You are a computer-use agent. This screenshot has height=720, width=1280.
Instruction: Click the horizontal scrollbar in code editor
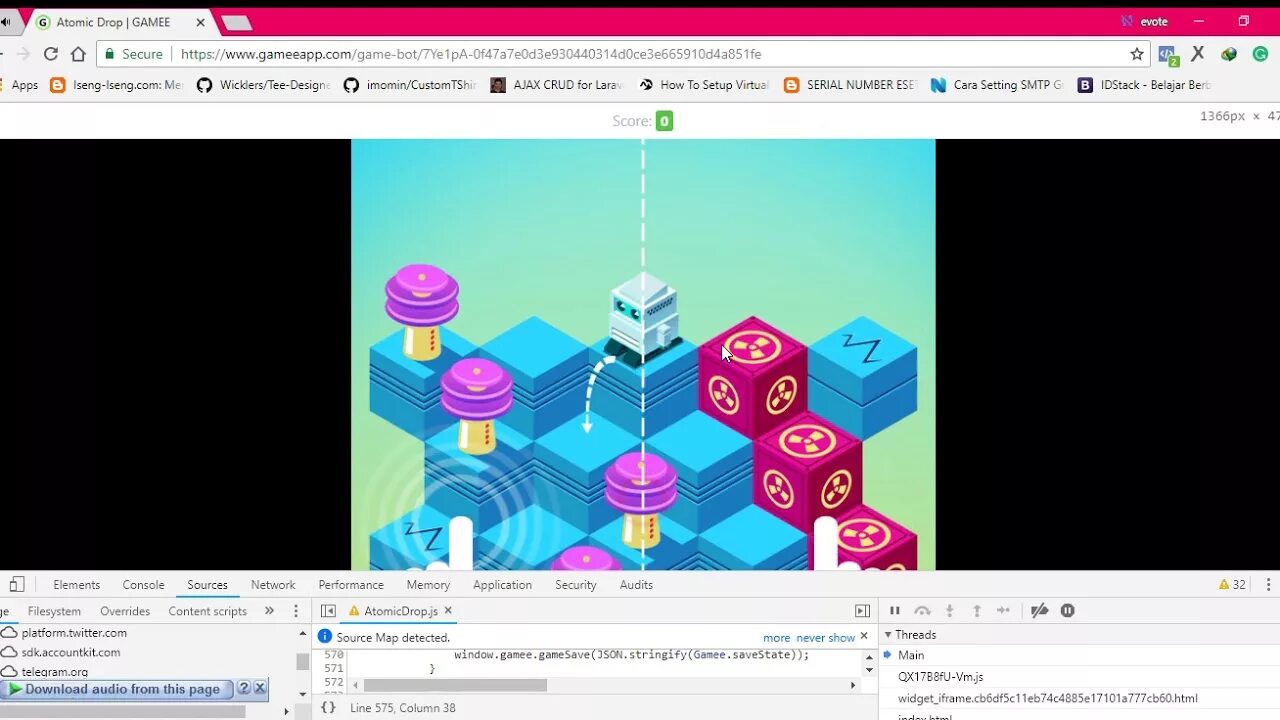tap(455, 685)
